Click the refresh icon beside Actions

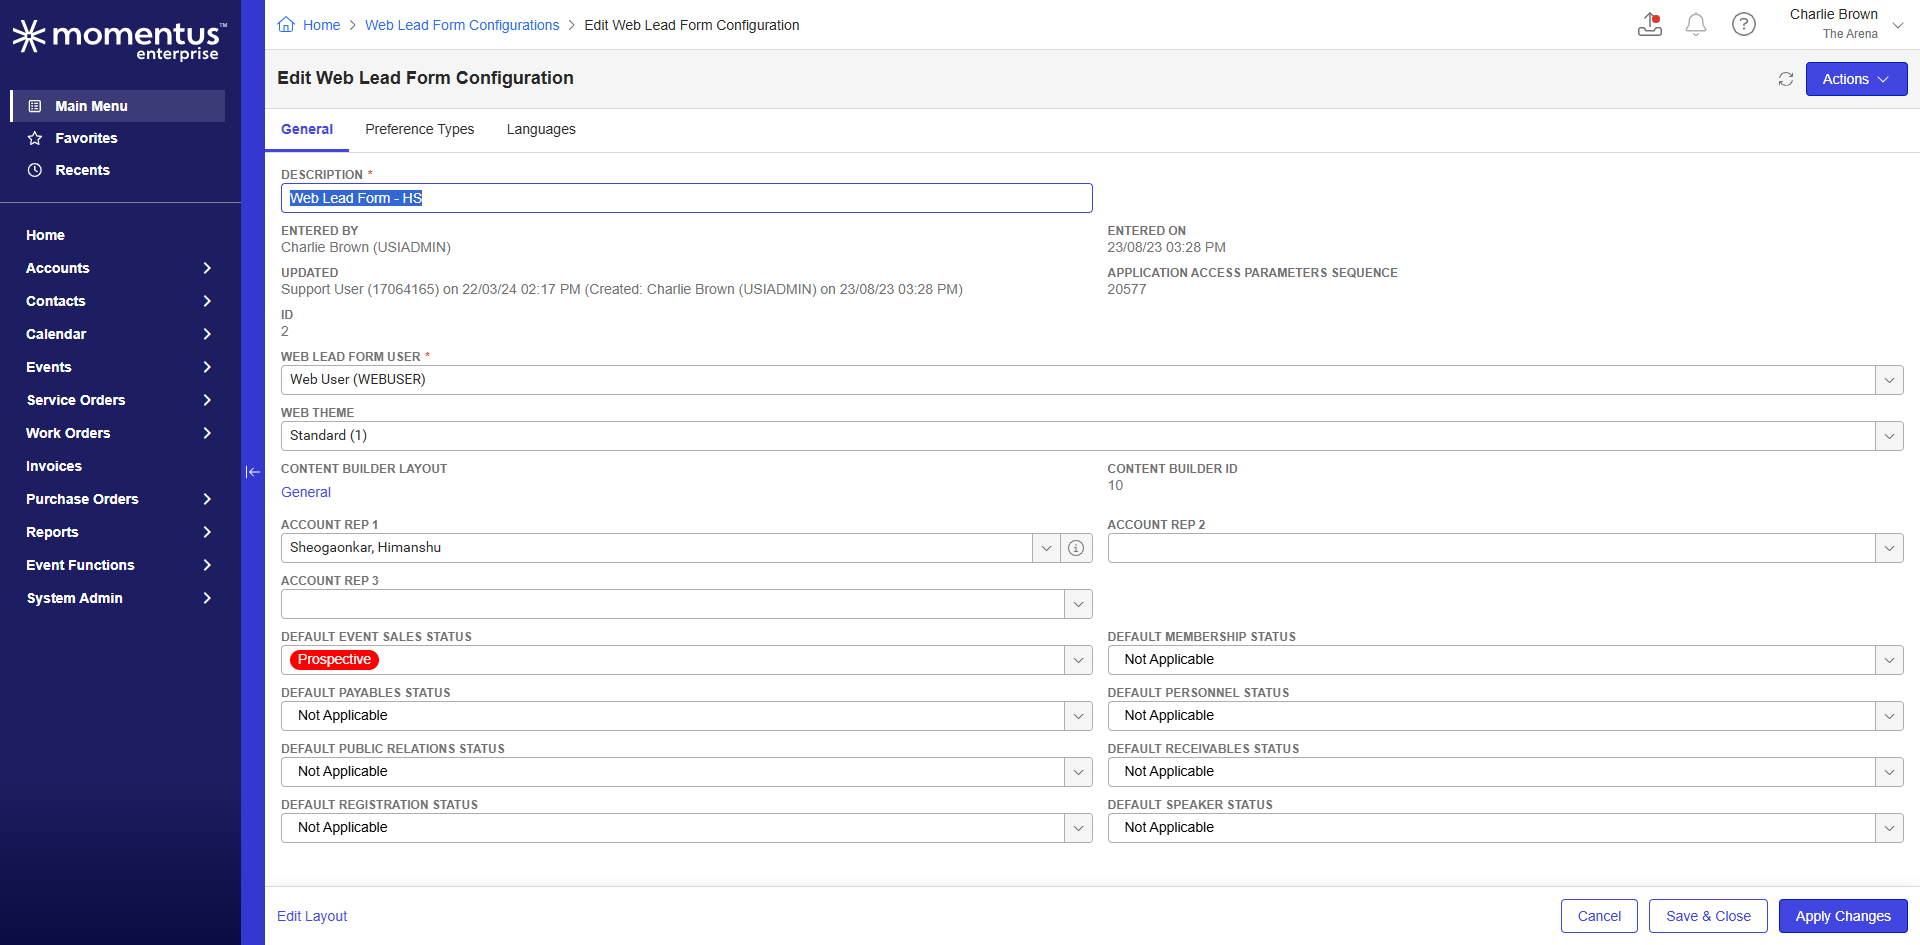tap(1786, 79)
